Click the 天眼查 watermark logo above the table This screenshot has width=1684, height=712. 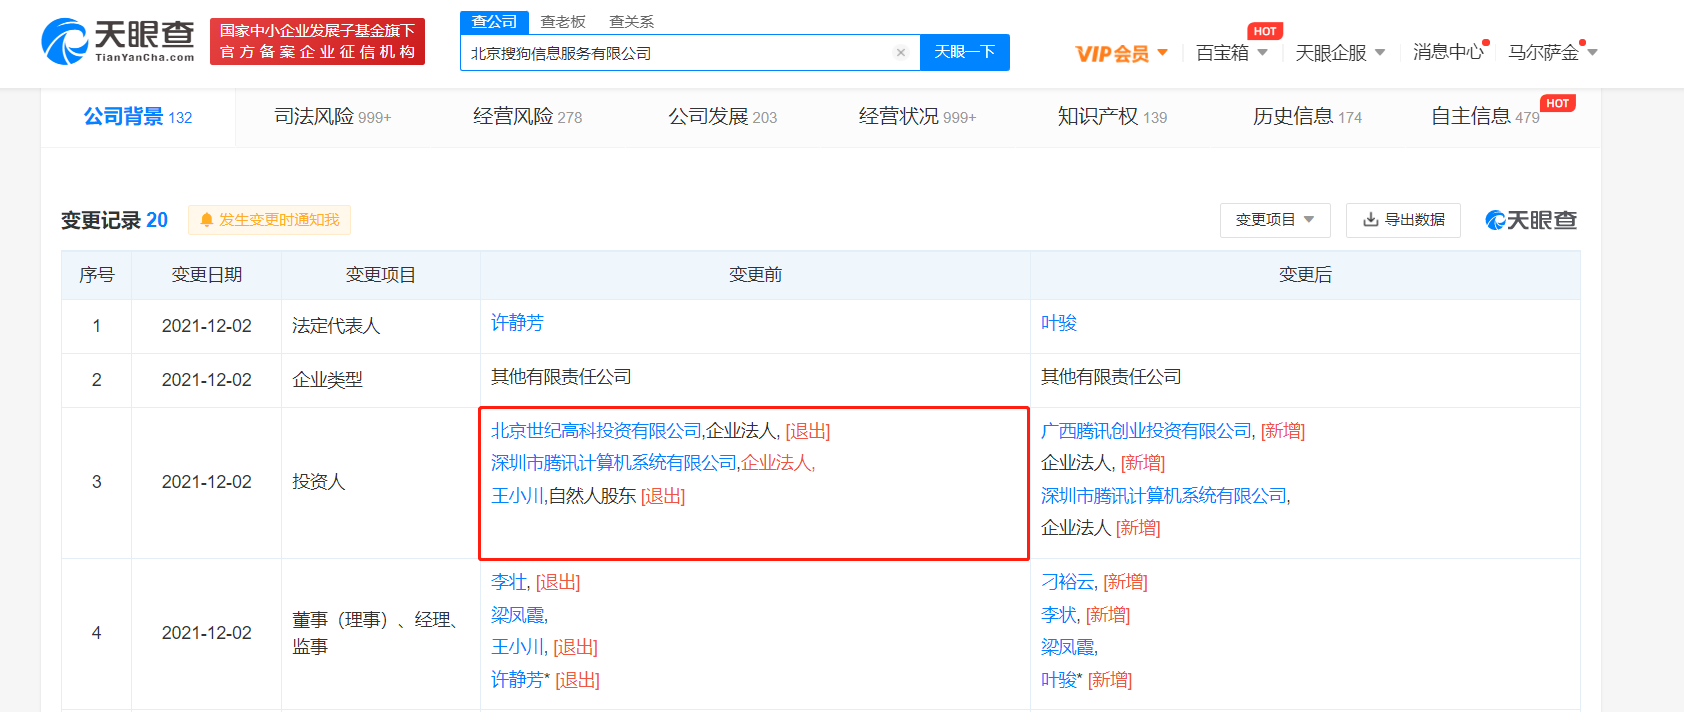pos(1530,220)
